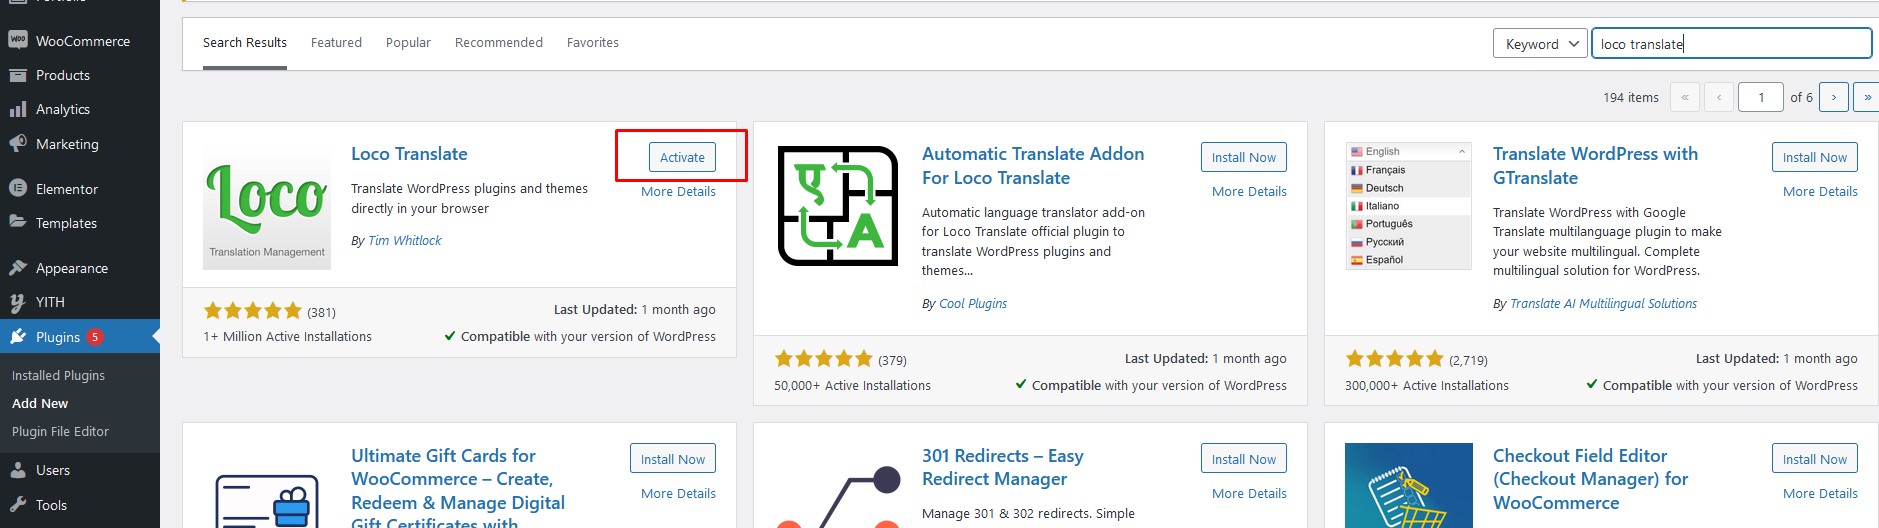Screen dimensions: 1879x528
Task: Click the Tools wrench icon
Action: (17, 505)
